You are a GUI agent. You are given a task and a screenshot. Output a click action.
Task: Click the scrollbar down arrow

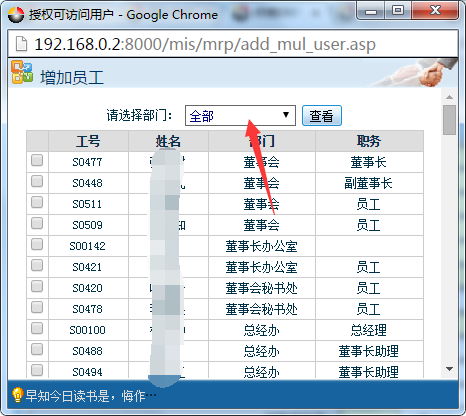click(x=449, y=369)
